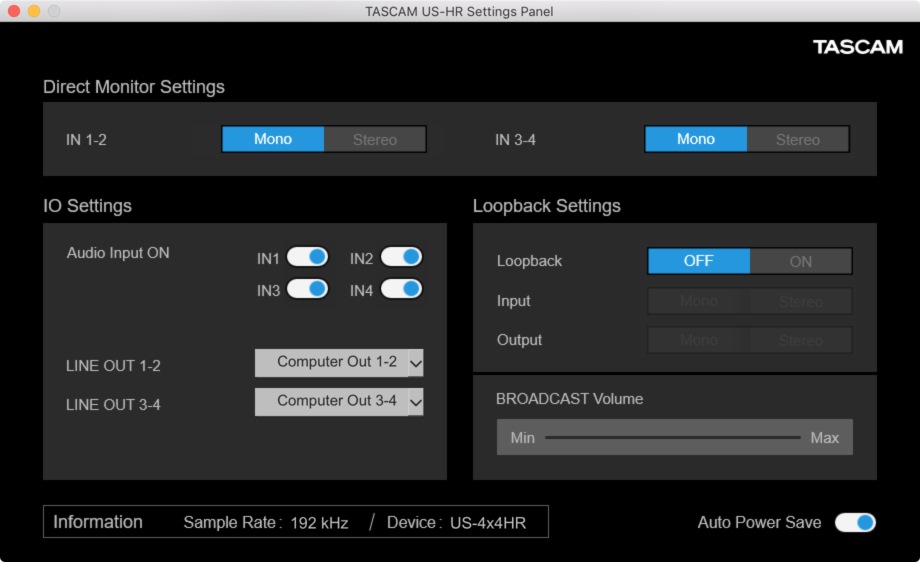The image size is (920, 562).
Task: Click the 192 kHz sample rate value
Action: pyautogui.click(x=319, y=523)
